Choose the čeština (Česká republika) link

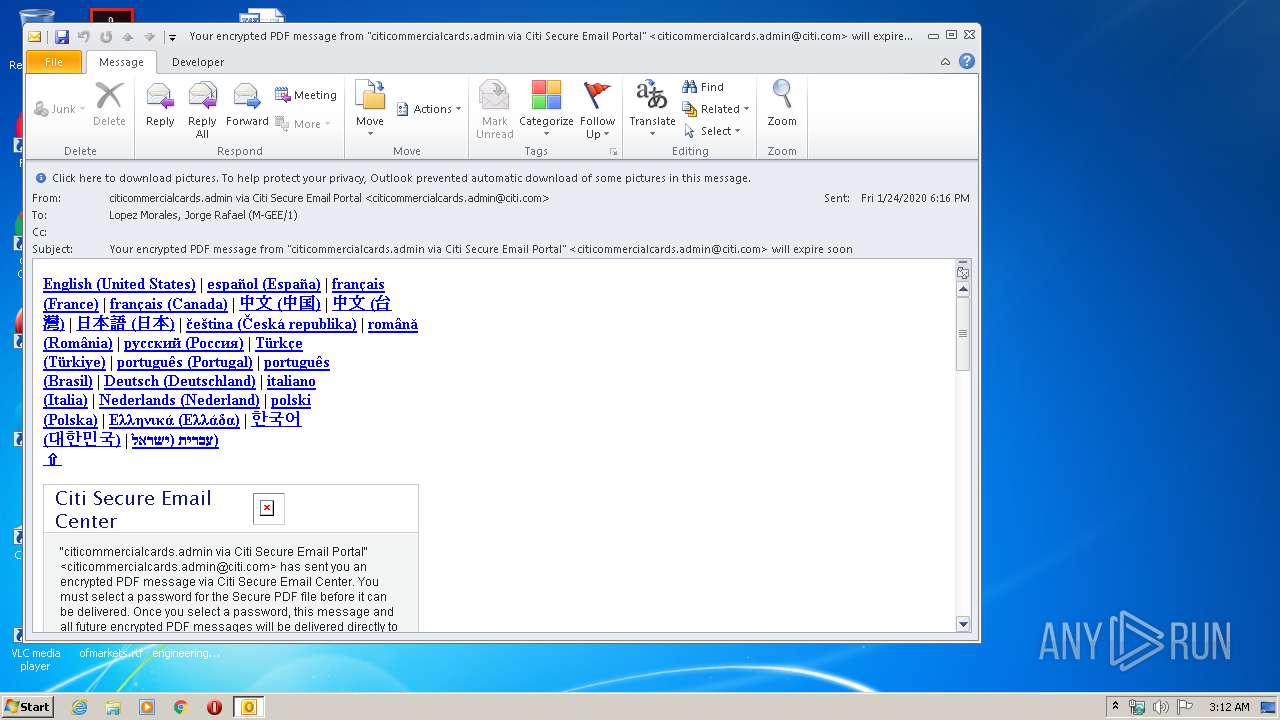(x=271, y=324)
